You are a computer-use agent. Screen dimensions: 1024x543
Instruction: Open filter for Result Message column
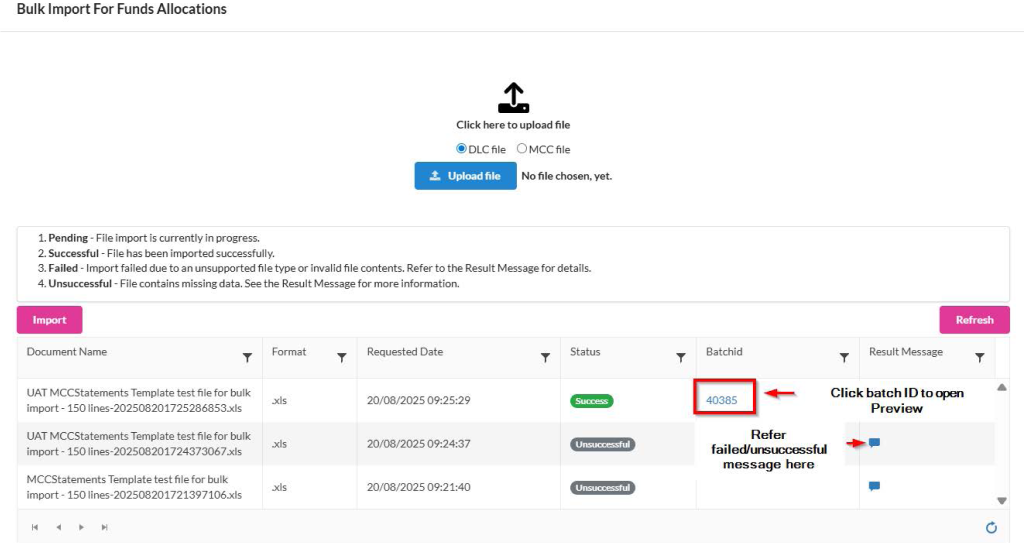click(x=979, y=357)
